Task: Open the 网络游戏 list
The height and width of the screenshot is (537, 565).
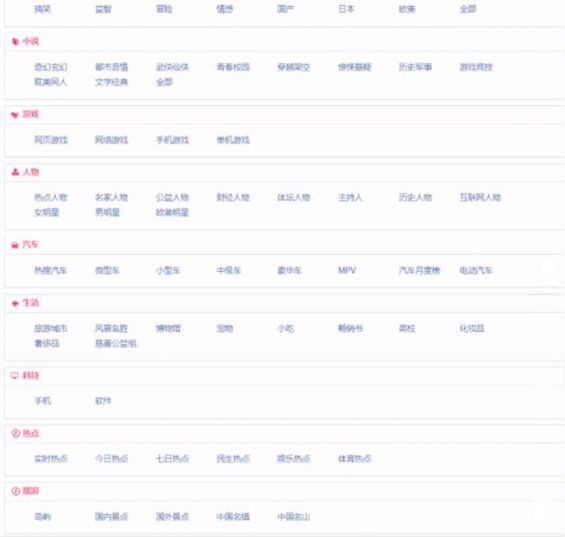Action: (x=111, y=140)
